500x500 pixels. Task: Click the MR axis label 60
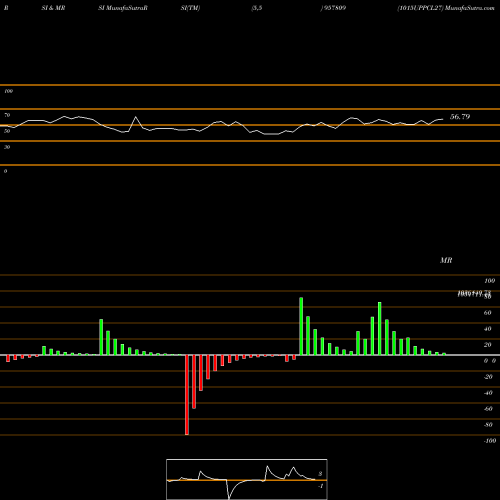(x=487, y=313)
